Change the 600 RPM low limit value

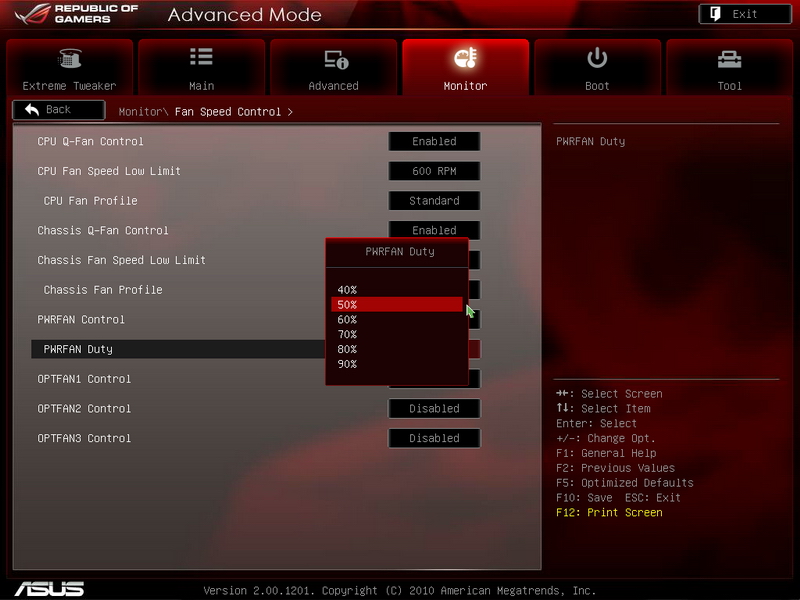pos(434,171)
